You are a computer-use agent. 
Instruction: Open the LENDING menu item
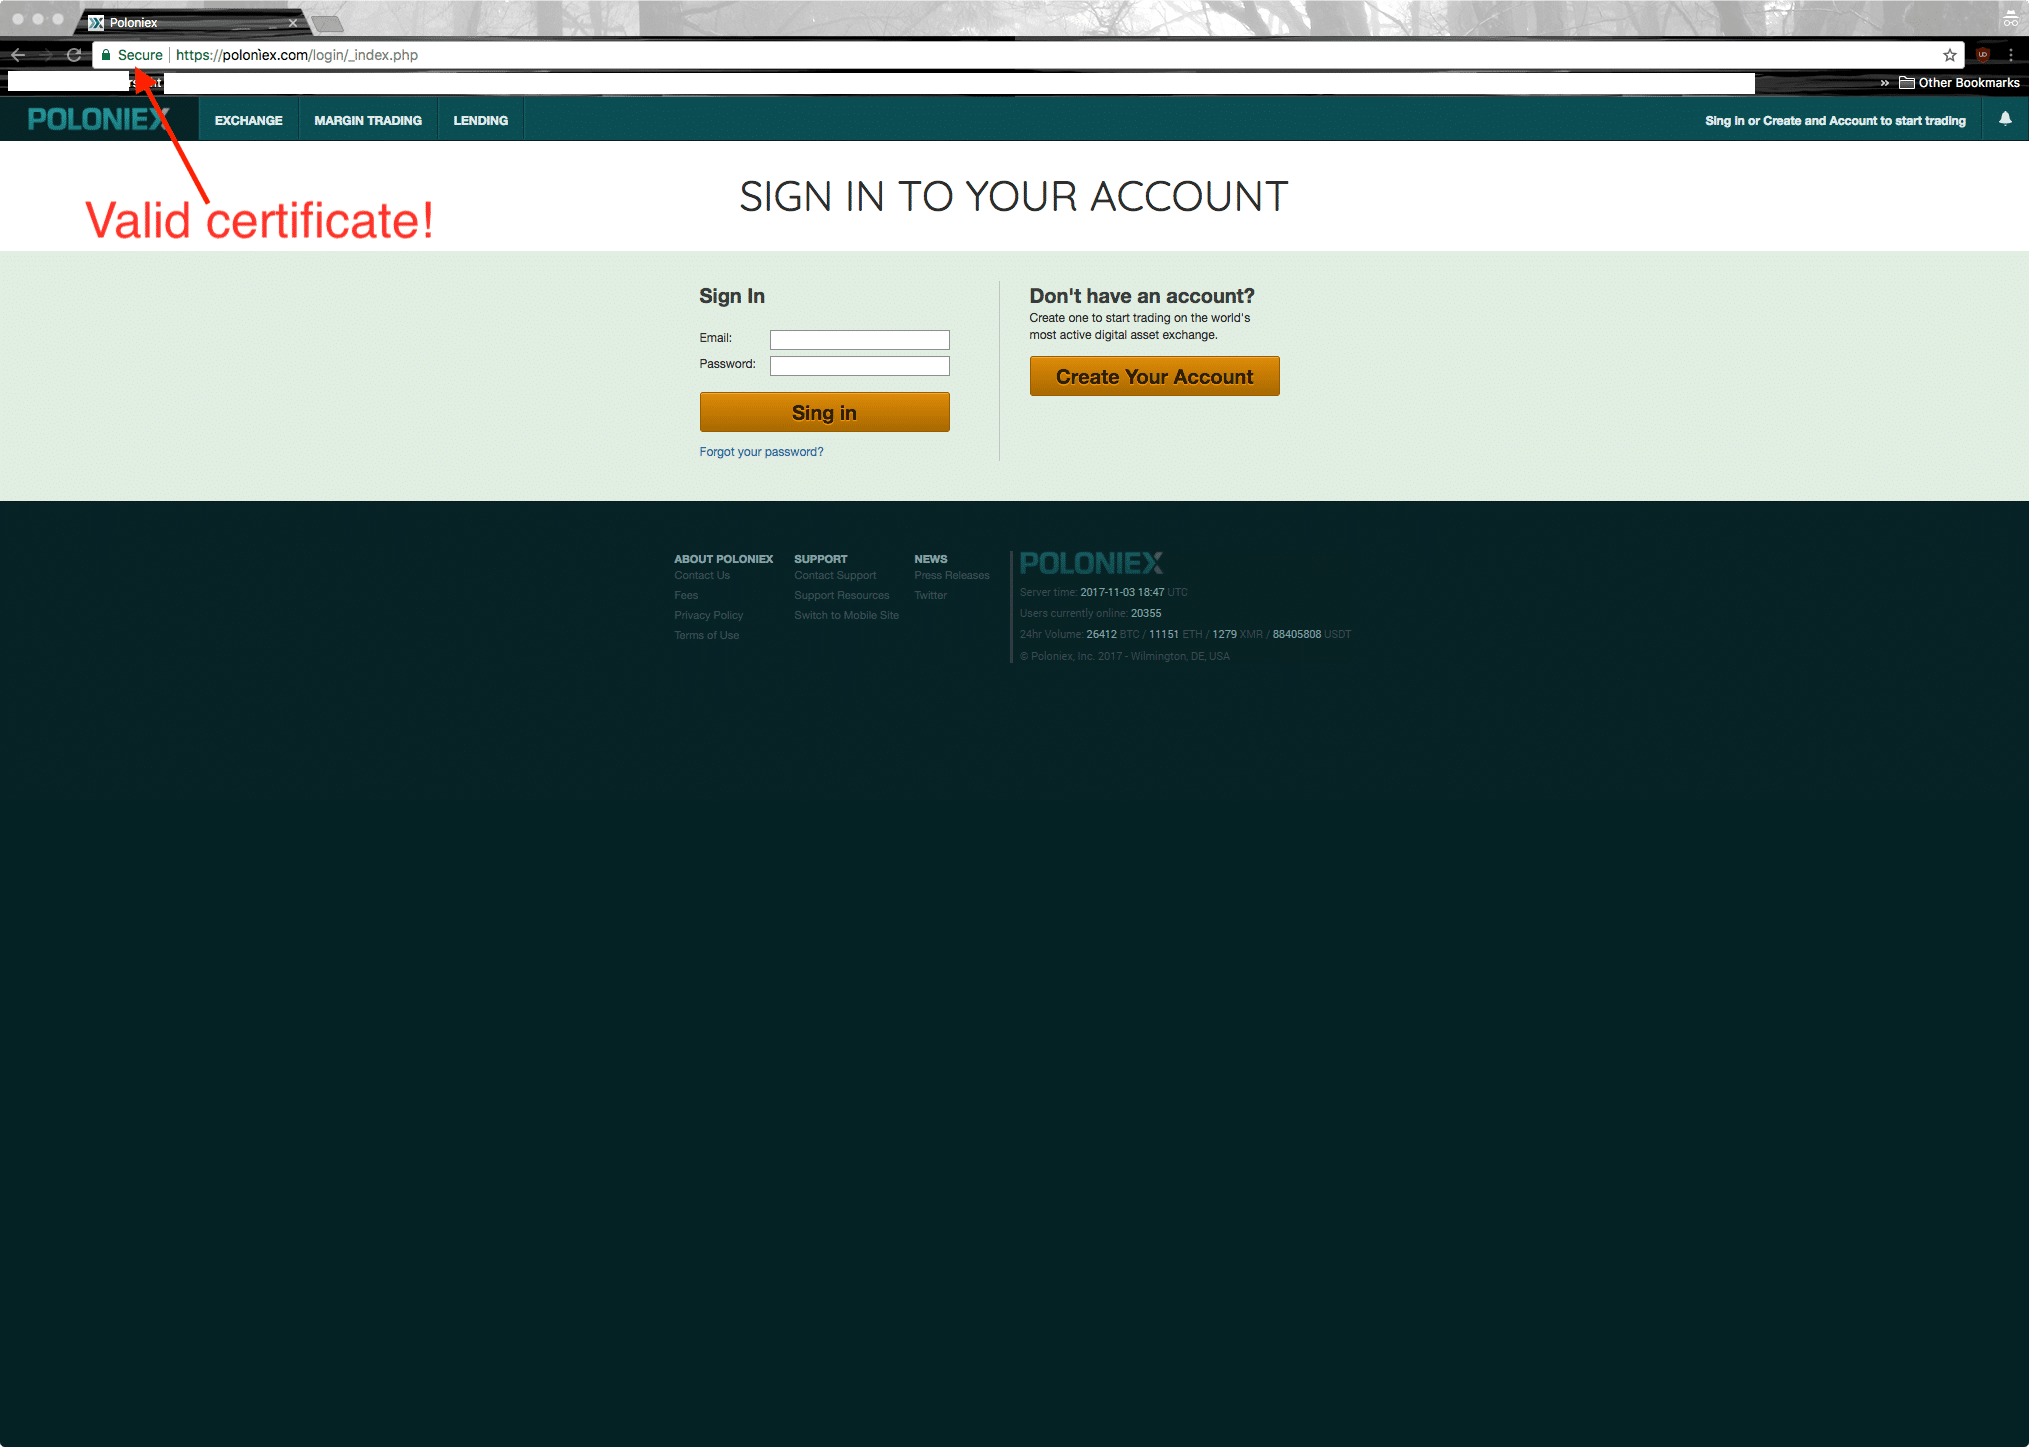pos(481,120)
